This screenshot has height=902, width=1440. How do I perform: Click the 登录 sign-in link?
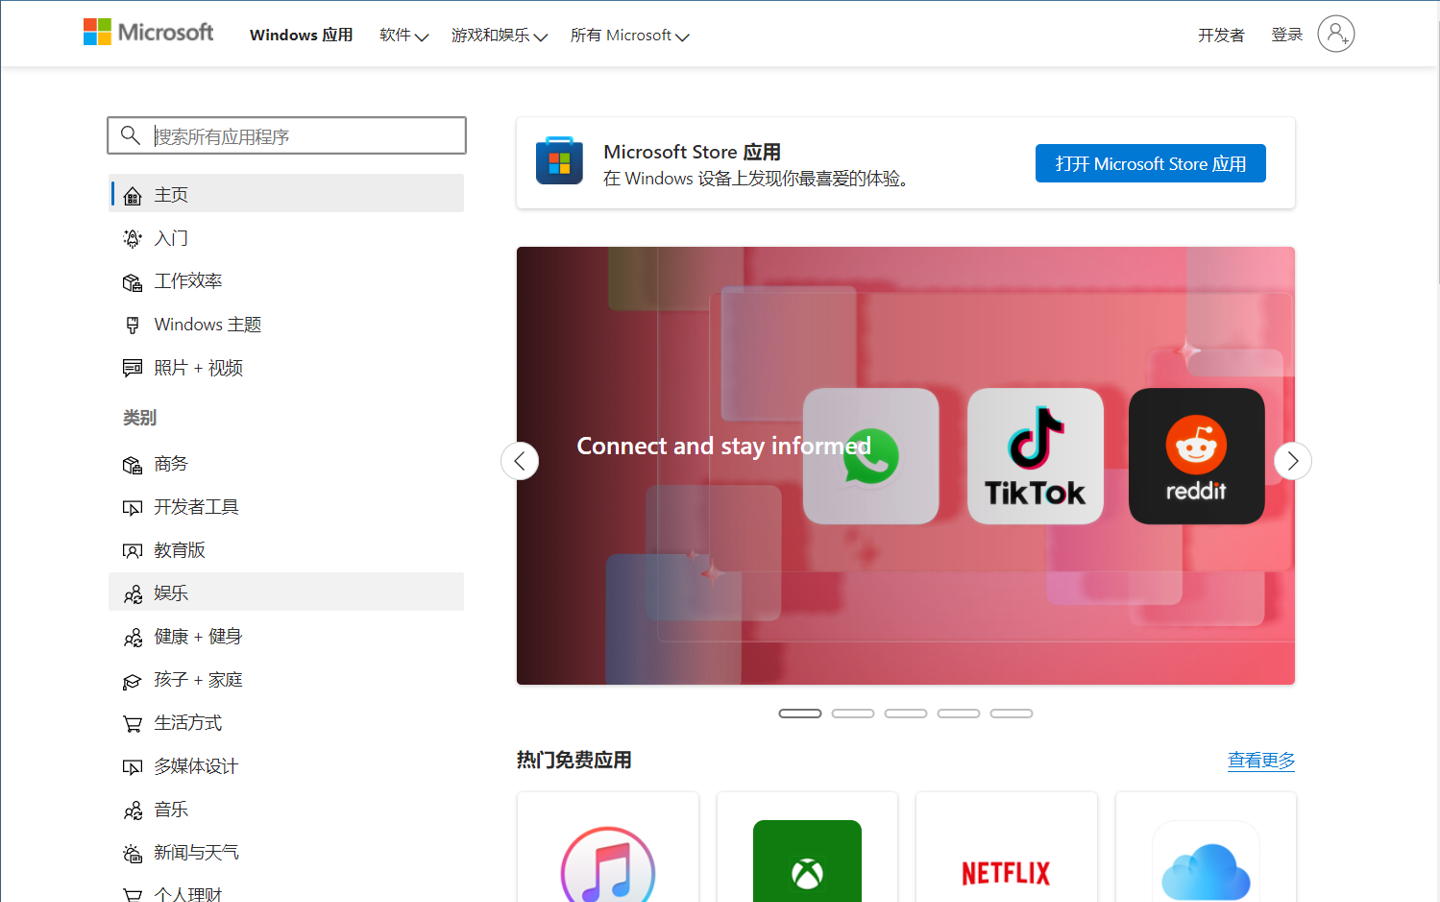[x=1286, y=35]
